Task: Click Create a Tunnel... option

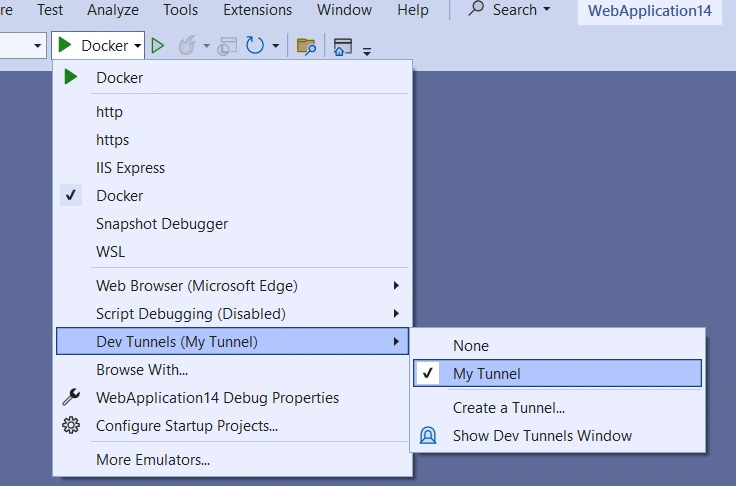Action: (558, 408)
